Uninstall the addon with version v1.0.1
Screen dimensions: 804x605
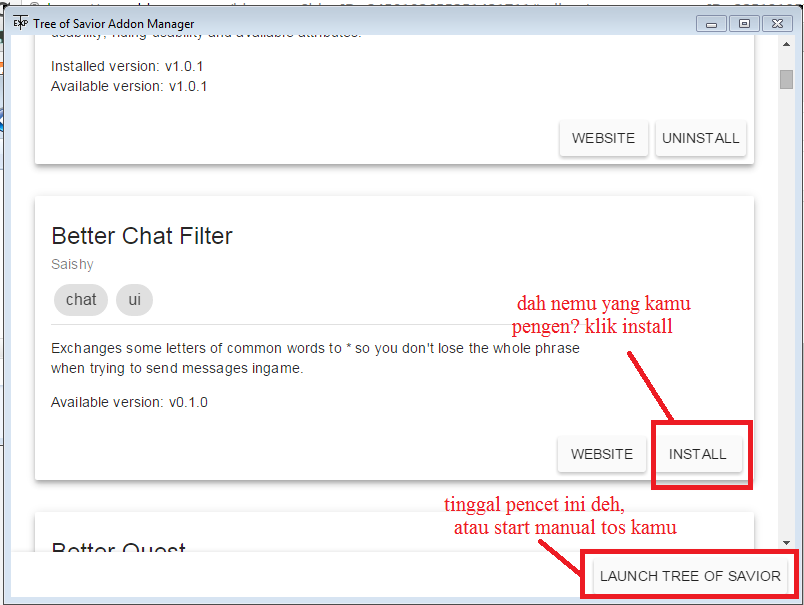(700, 138)
